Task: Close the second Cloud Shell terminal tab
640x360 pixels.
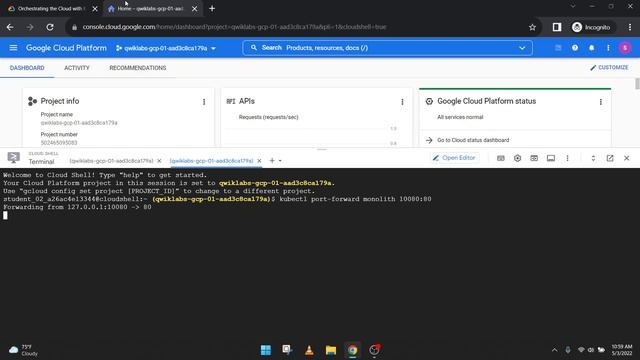Action: point(259,161)
